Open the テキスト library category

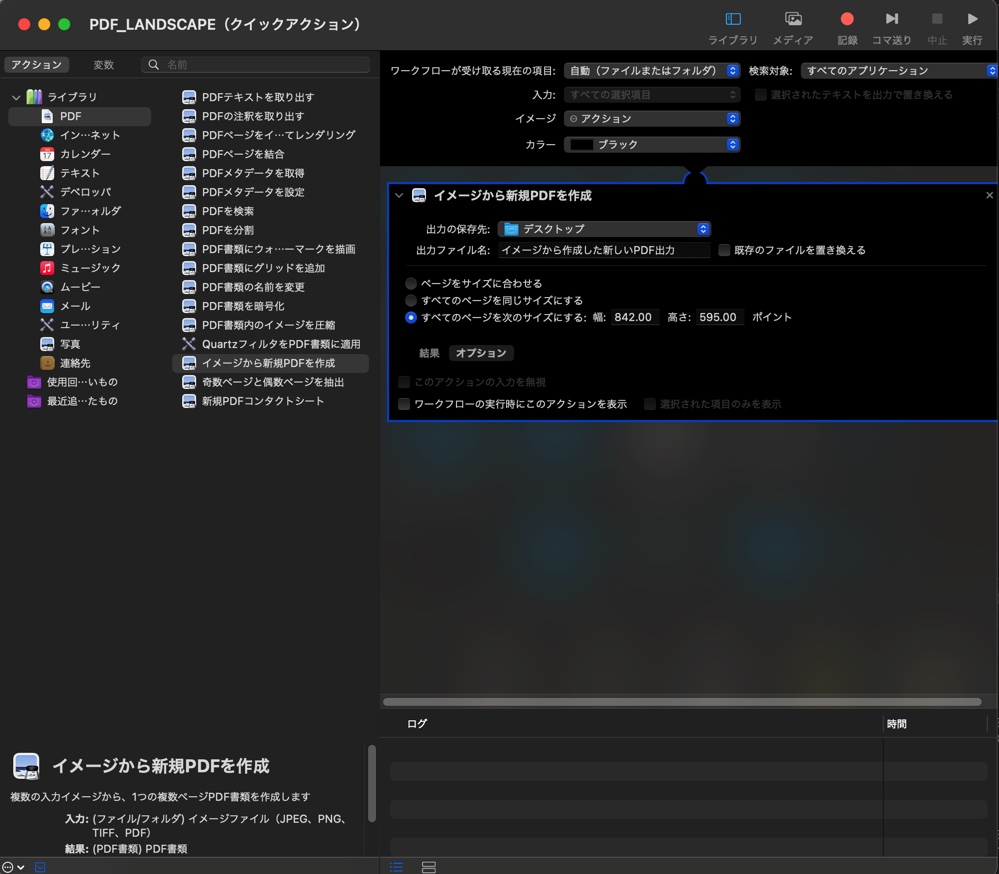pos(80,173)
